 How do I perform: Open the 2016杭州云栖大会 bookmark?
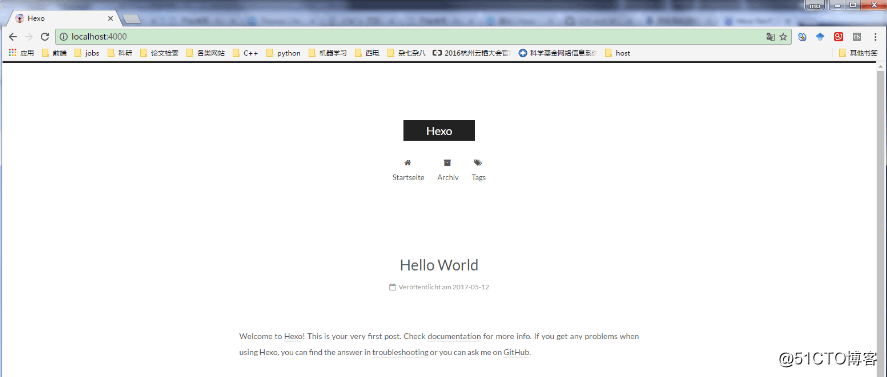[x=471, y=53]
